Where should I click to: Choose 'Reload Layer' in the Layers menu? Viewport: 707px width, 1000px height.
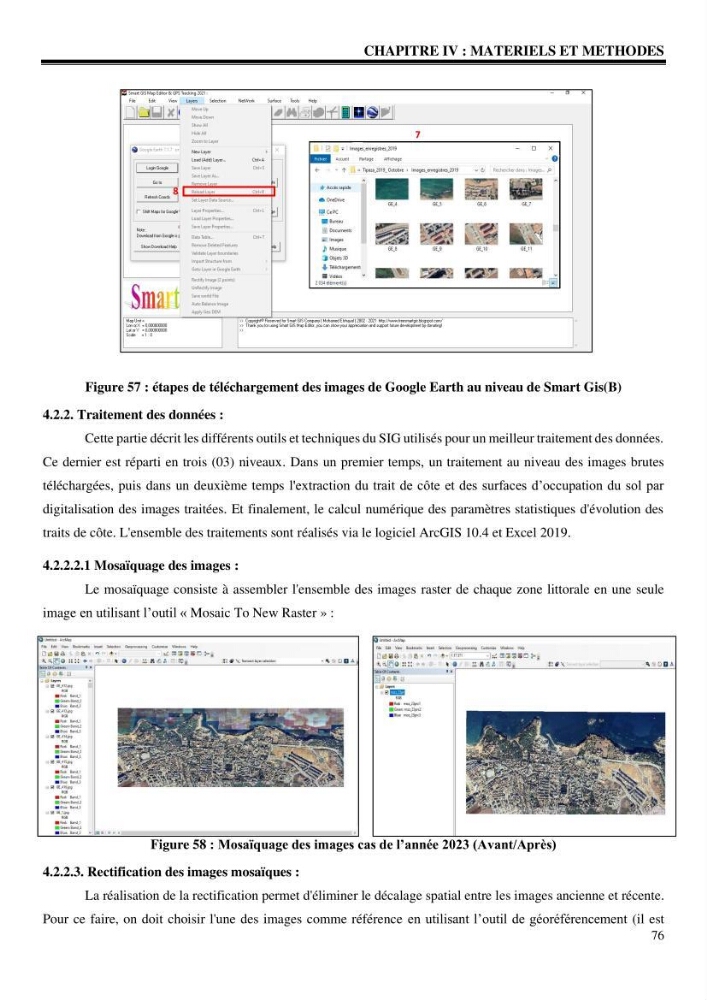click(x=229, y=191)
